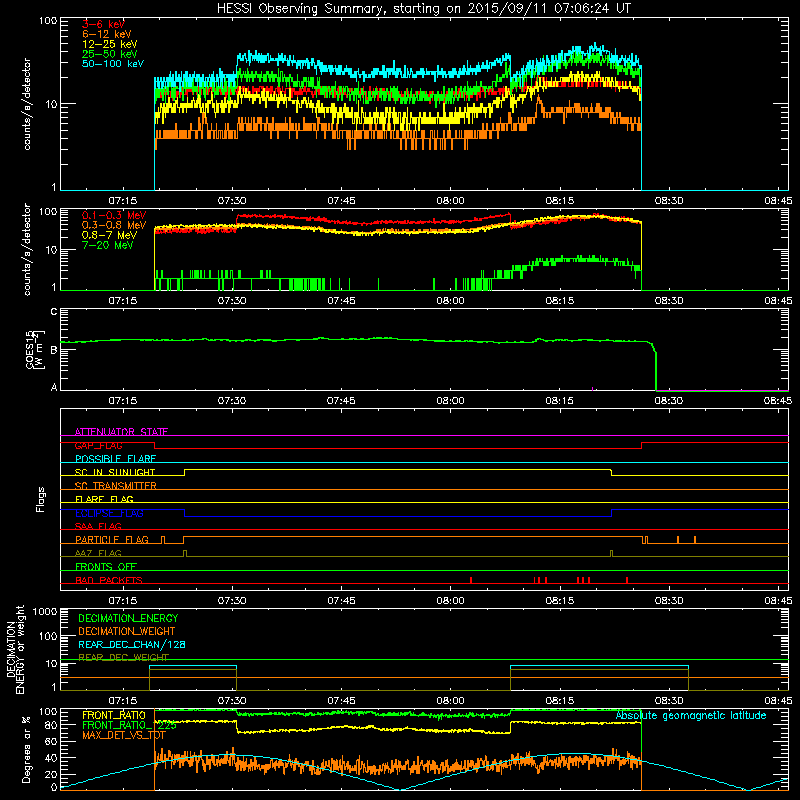Click the SAA_FLAG label
The height and width of the screenshot is (800, 800).
coord(98,526)
